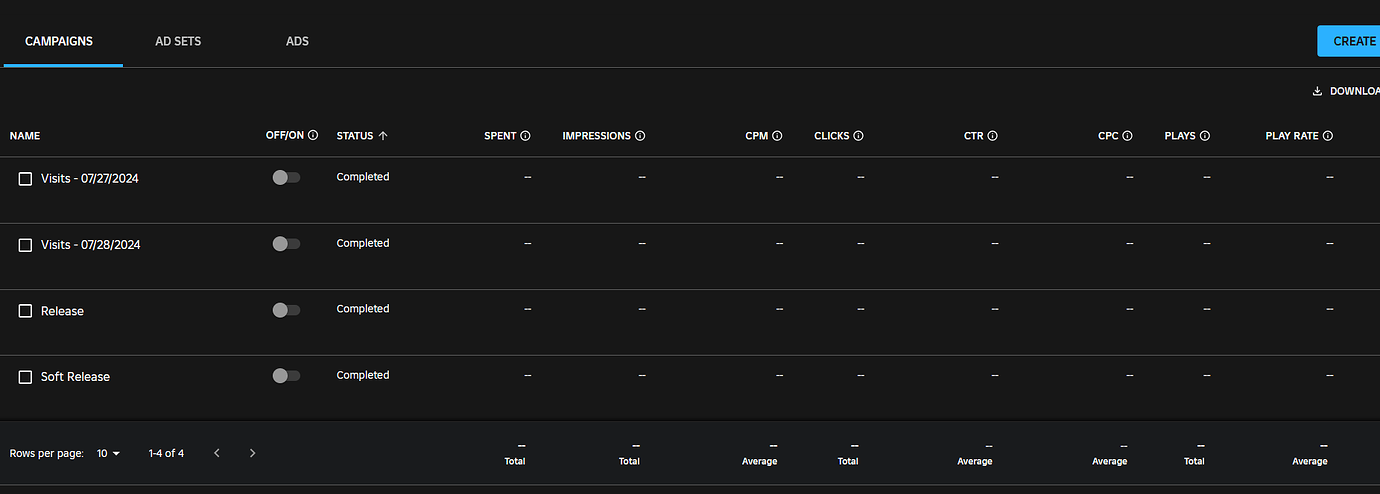
Task: Open the Soft Release campaign name
Action: coord(75,377)
